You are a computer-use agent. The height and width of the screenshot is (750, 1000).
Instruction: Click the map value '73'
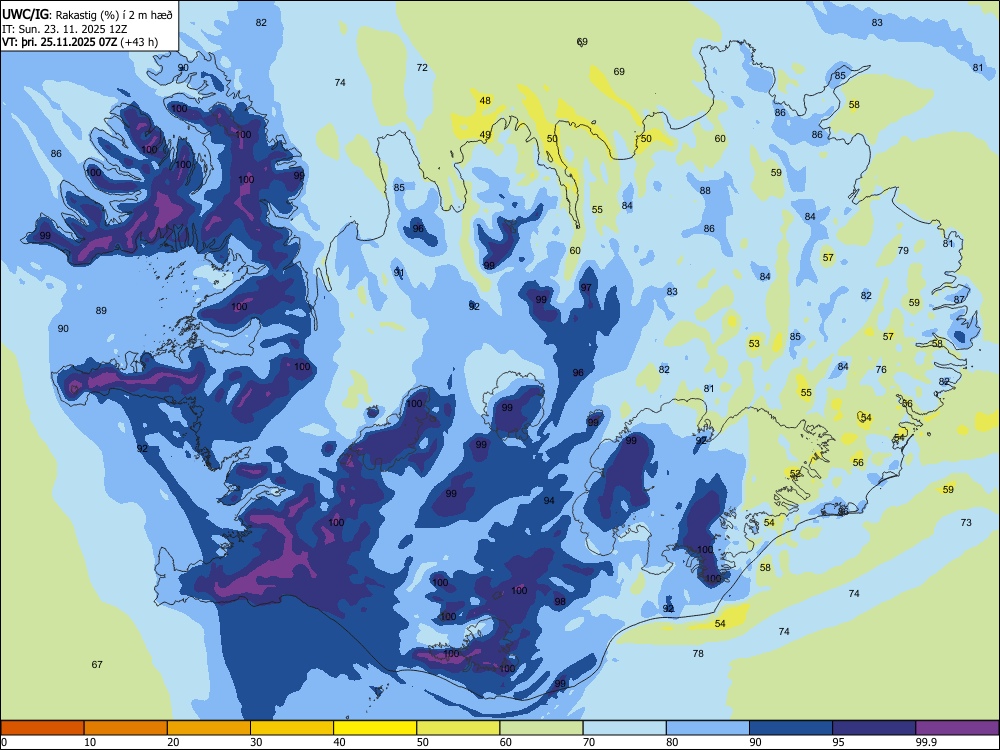[x=966, y=522]
